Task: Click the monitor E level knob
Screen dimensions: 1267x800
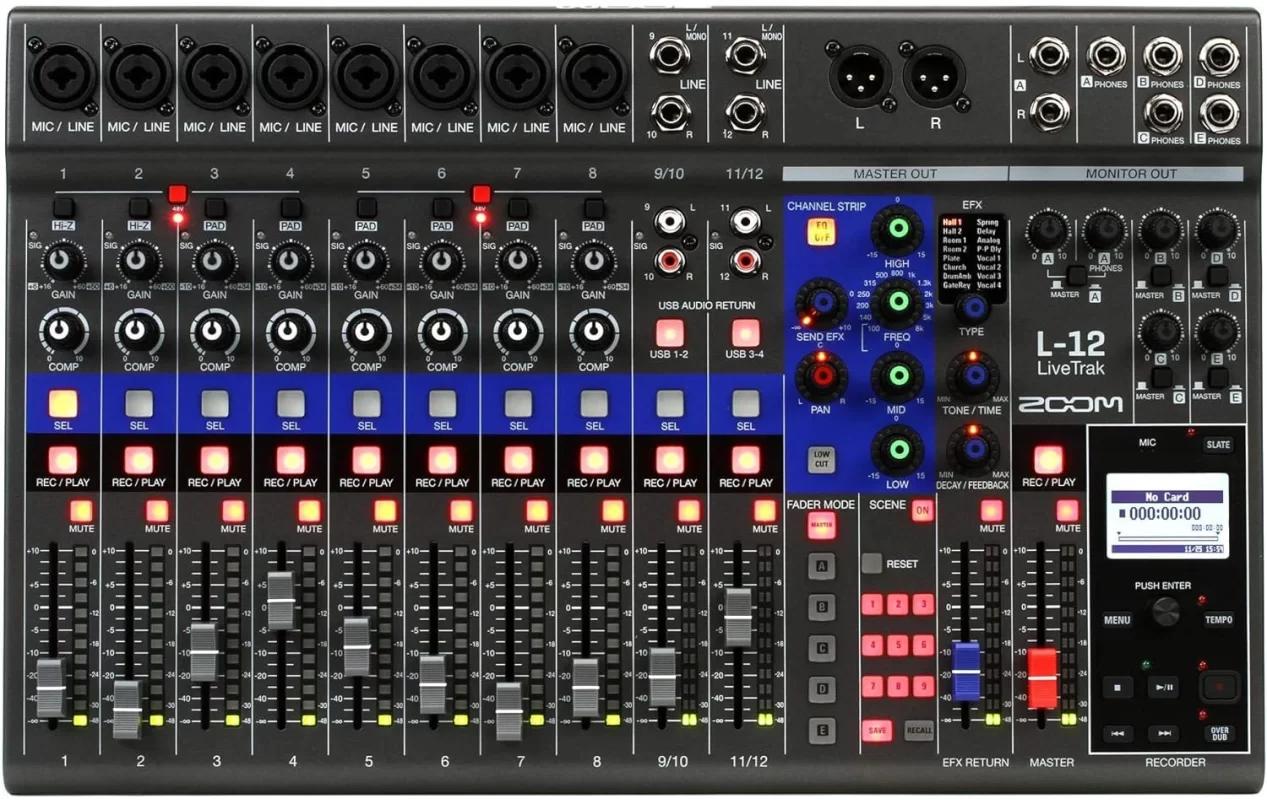Action: coord(1219,331)
